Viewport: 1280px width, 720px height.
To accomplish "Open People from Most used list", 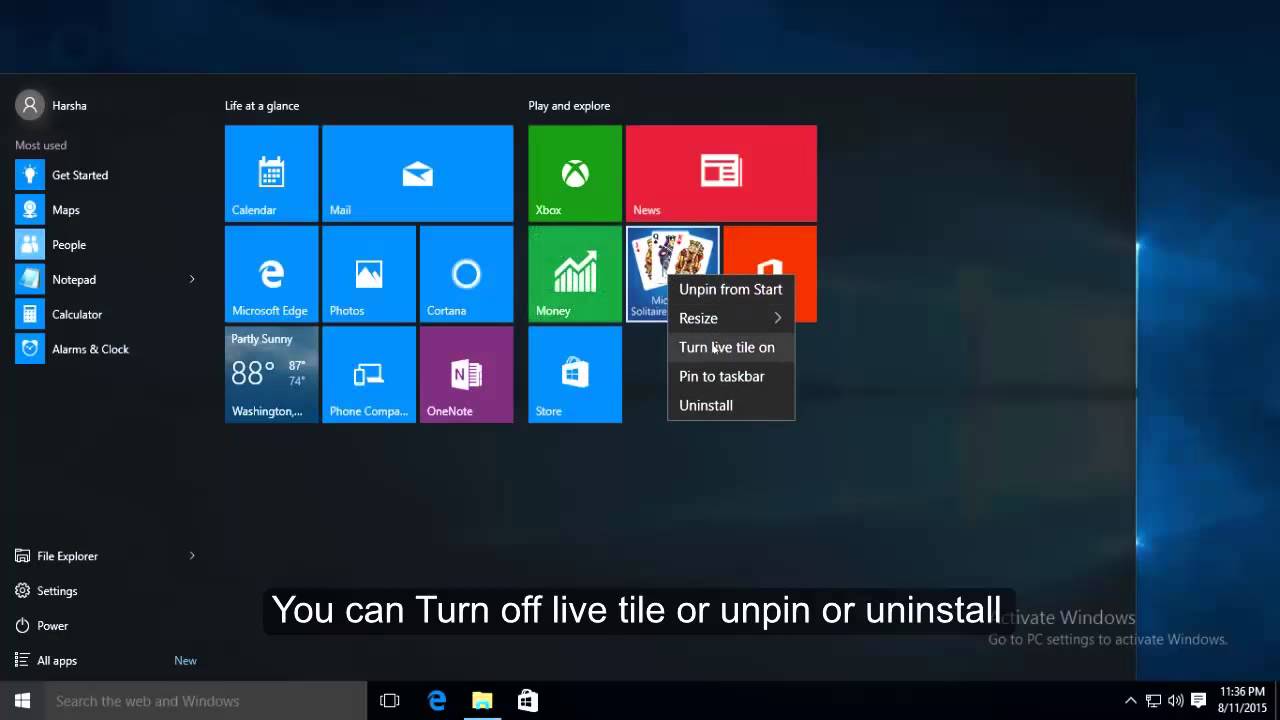I will coord(105,245).
